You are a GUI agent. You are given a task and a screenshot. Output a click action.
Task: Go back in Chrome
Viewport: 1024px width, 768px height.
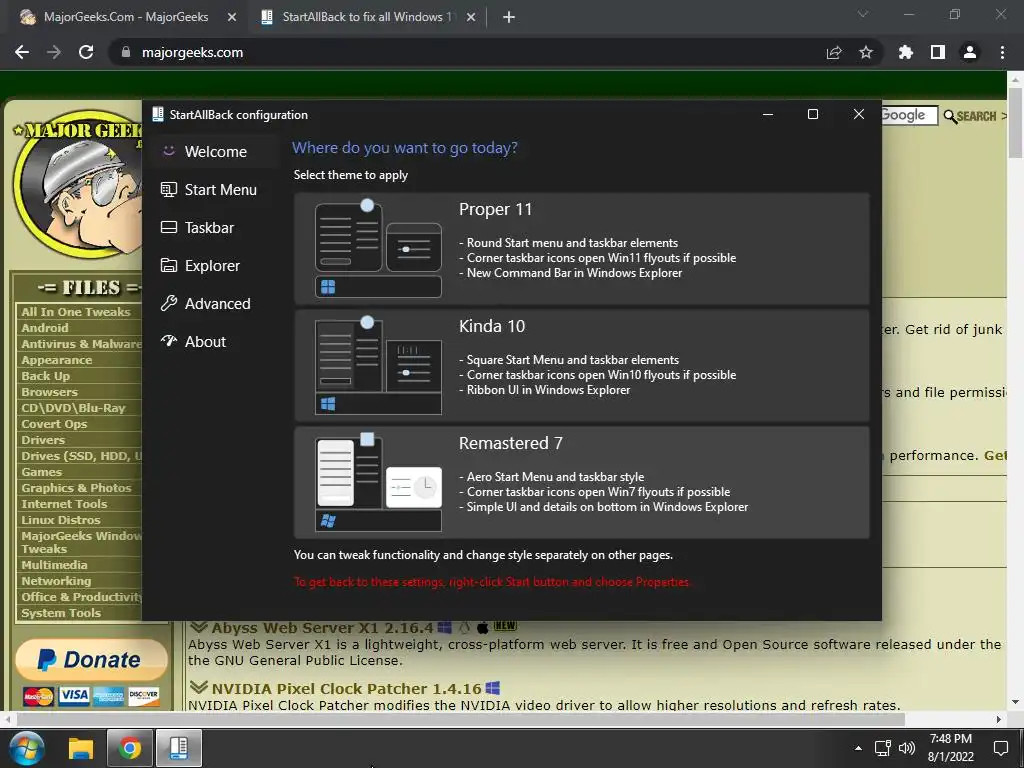[22, 52]
